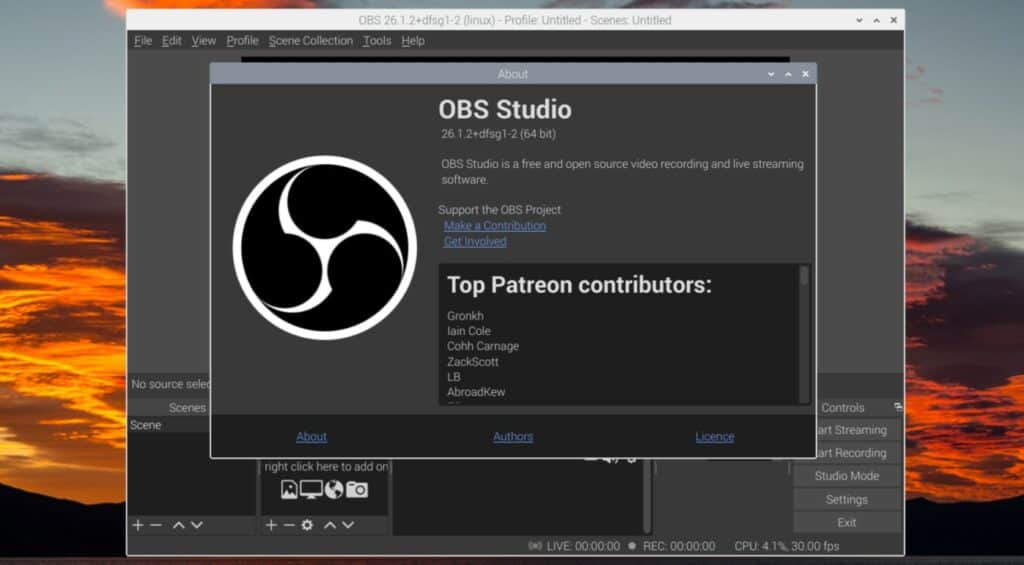Screen dimensions: 1024x565
Task: Click the image source icon in Sources
Action: [x=289, y=489]
